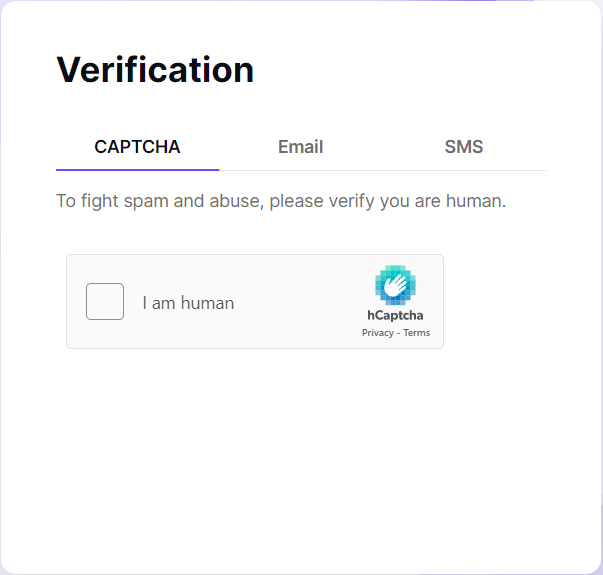This screenshot has height=575, width=603.
Task: Choose SMS as verification method
Action: coord(464,147)
